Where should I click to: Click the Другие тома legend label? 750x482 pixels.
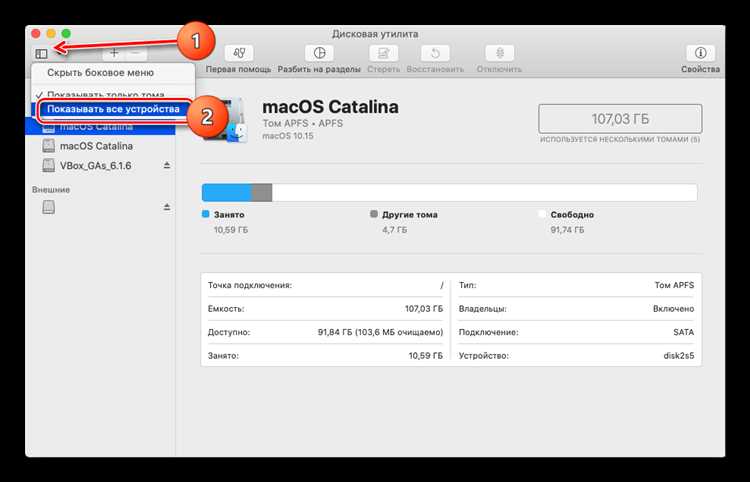409,215
